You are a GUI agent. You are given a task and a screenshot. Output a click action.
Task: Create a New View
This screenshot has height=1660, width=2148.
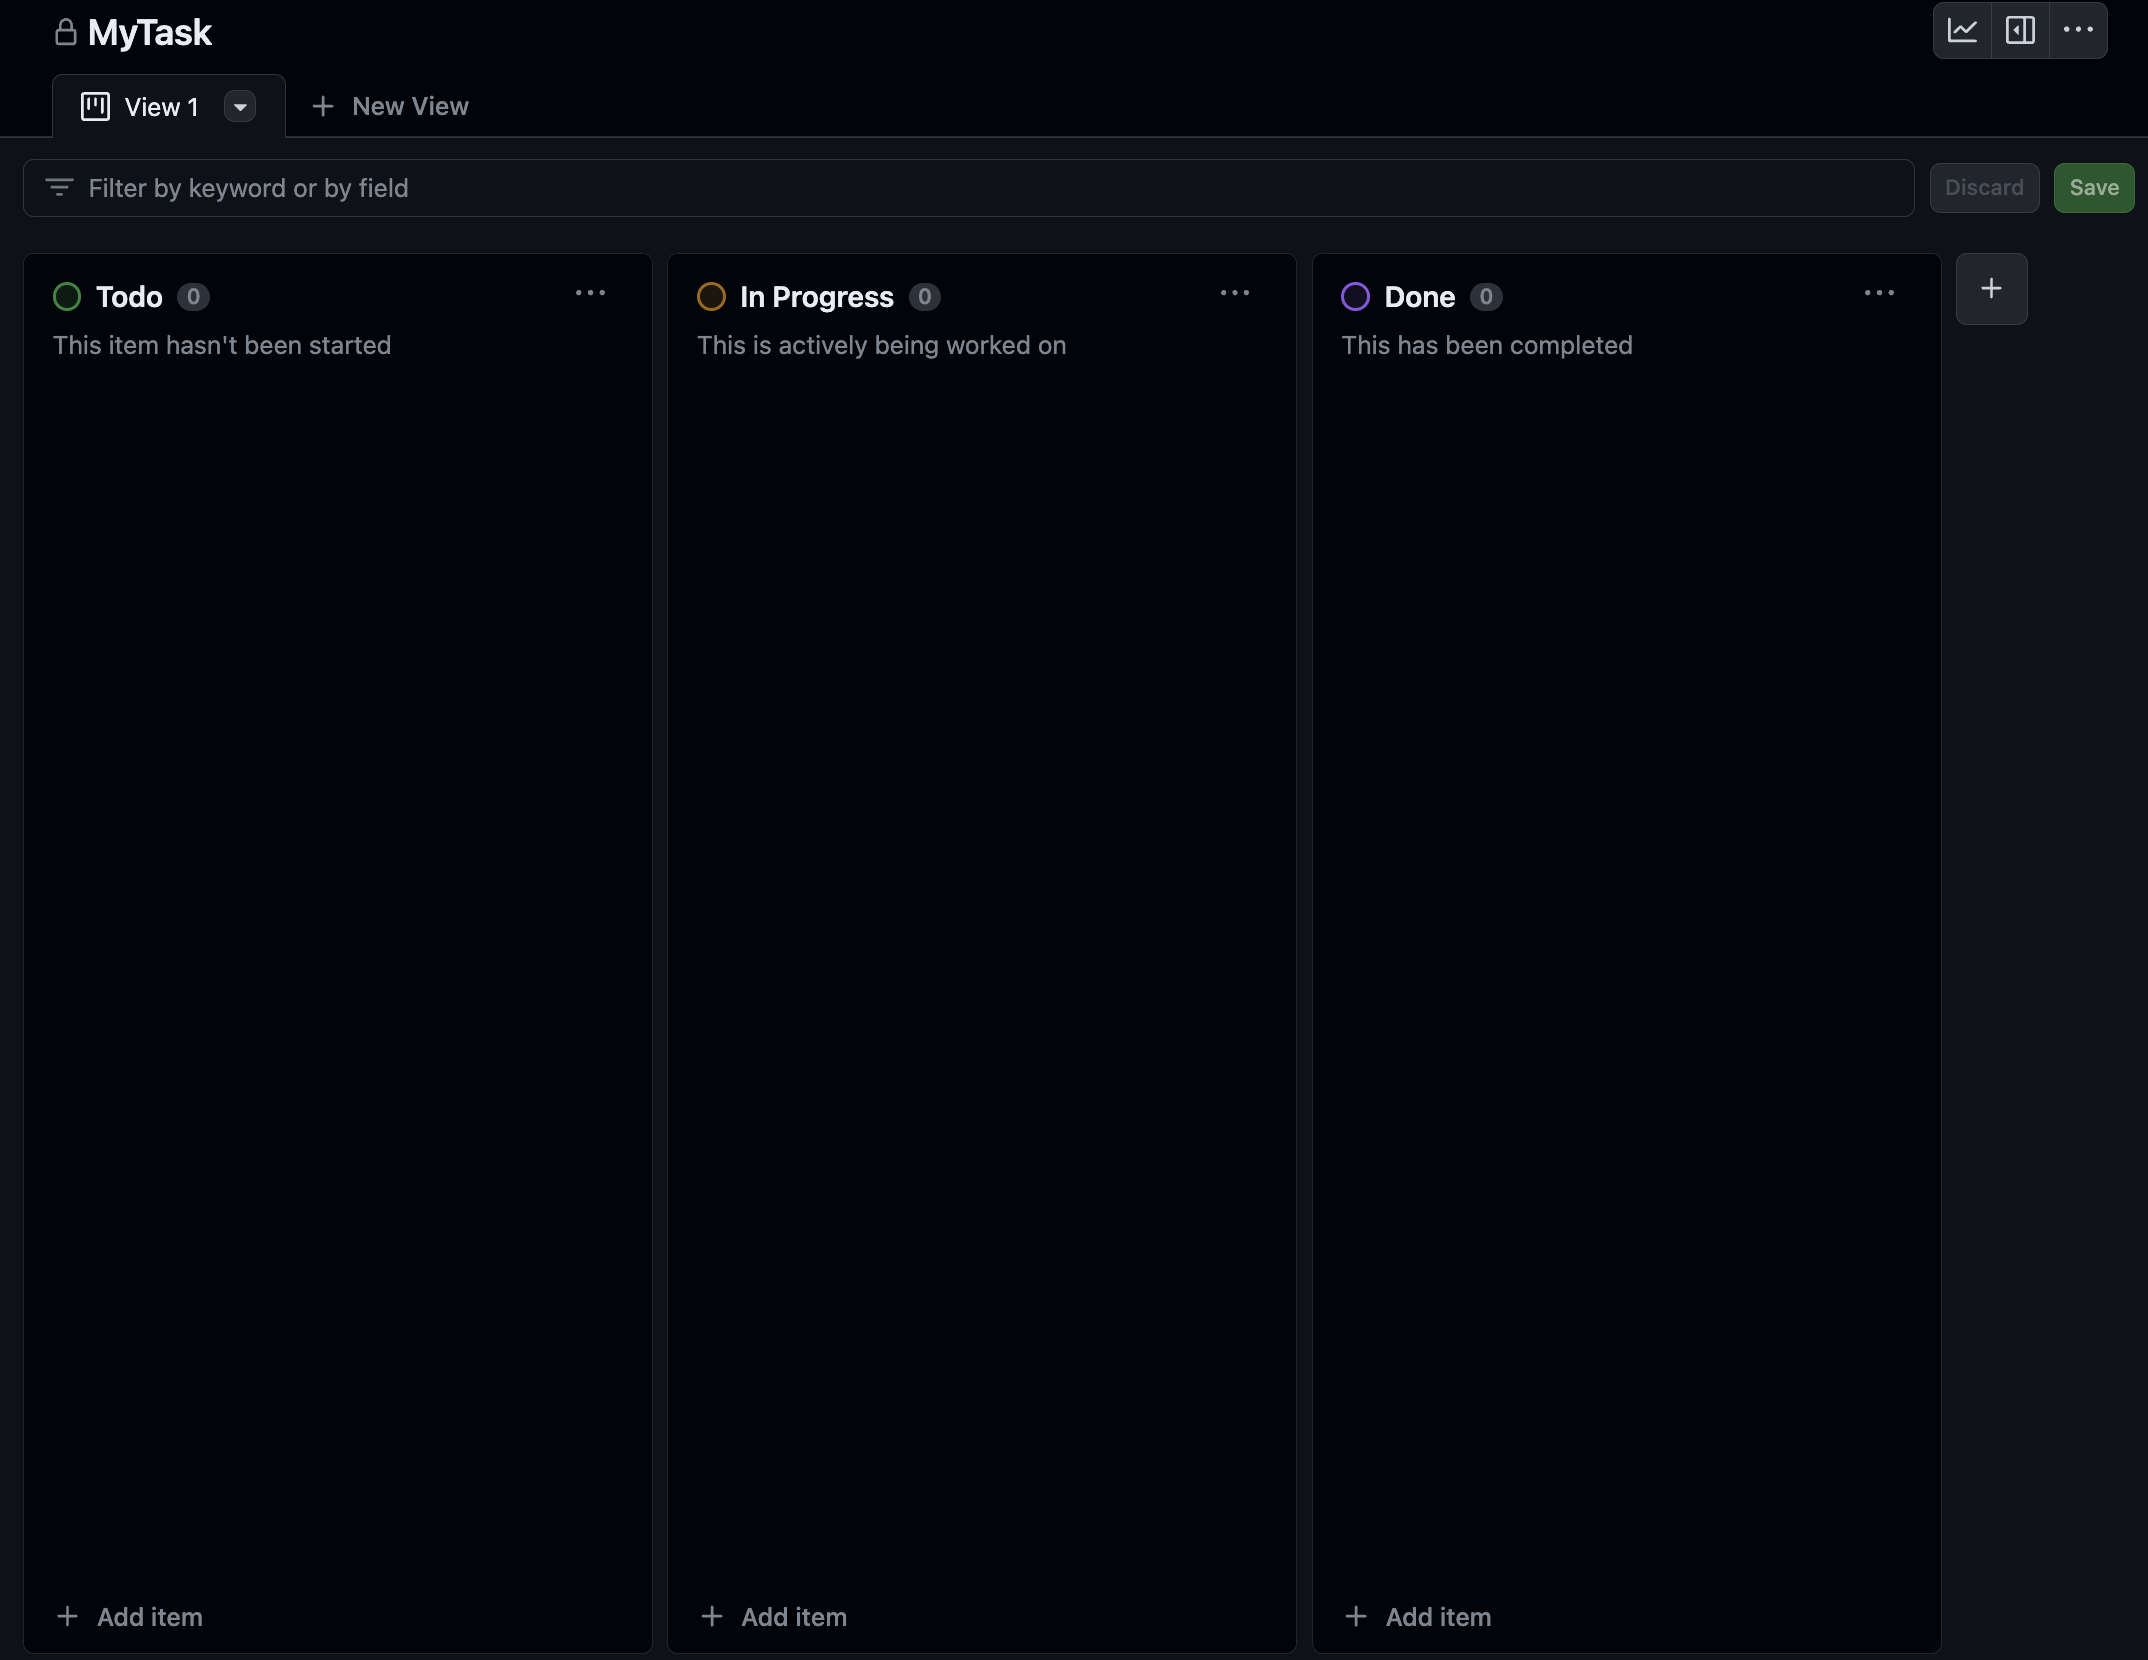[x=390, y=106]
